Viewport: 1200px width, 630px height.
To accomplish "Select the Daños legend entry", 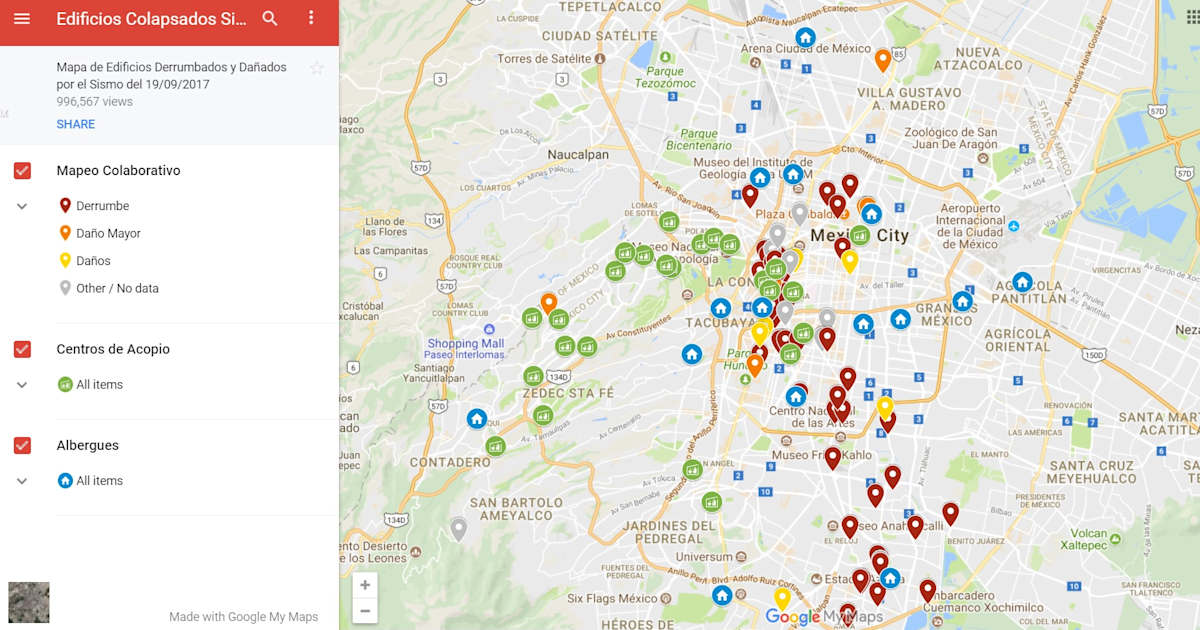I will tap(84, 261).
